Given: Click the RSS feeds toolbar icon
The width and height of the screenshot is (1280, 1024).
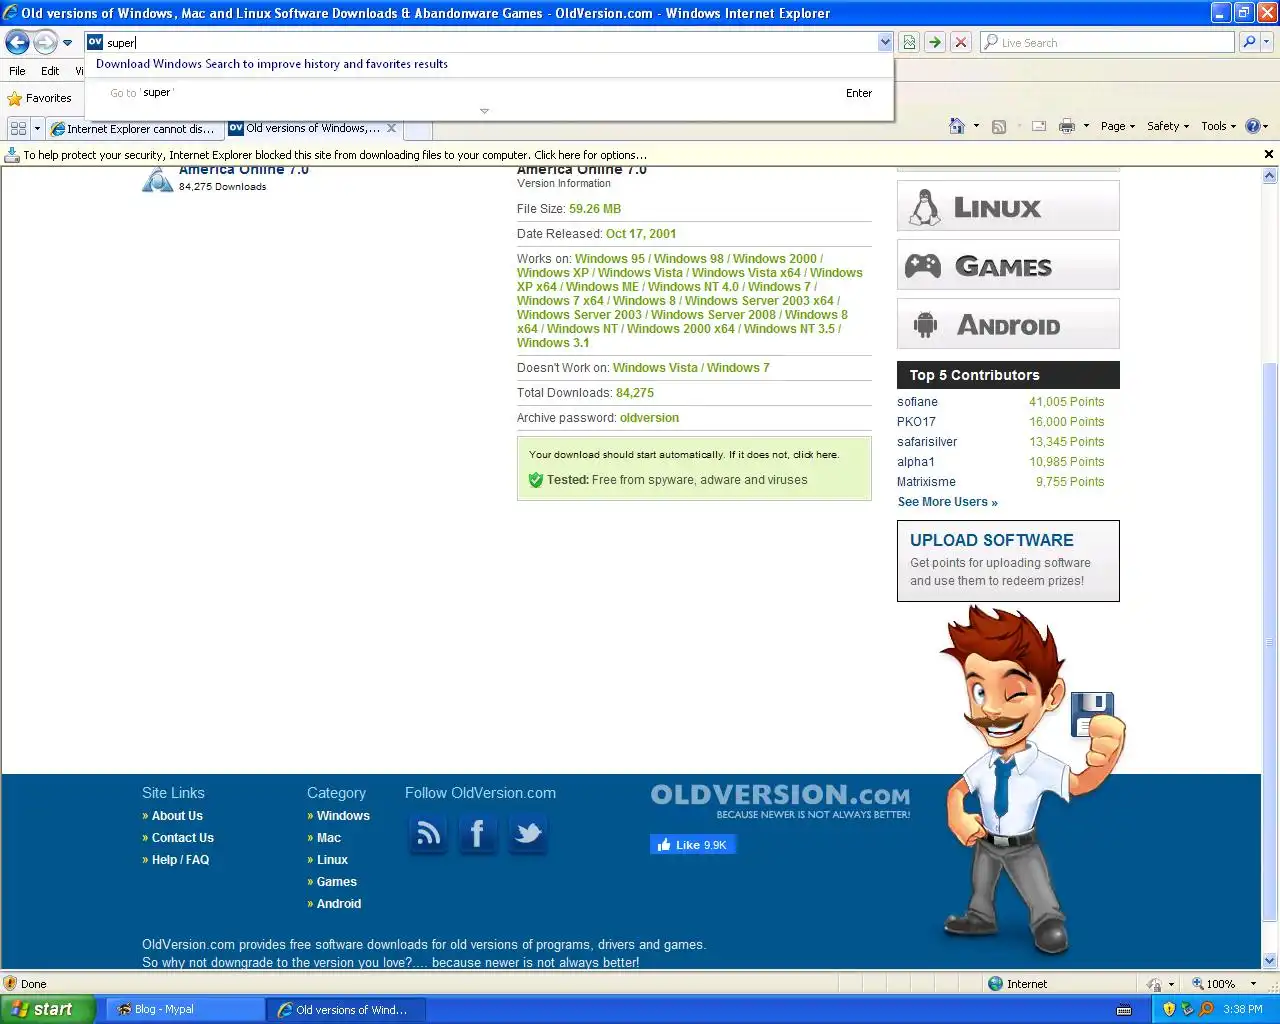Looking at the screenshot, I should coord(998,126).
